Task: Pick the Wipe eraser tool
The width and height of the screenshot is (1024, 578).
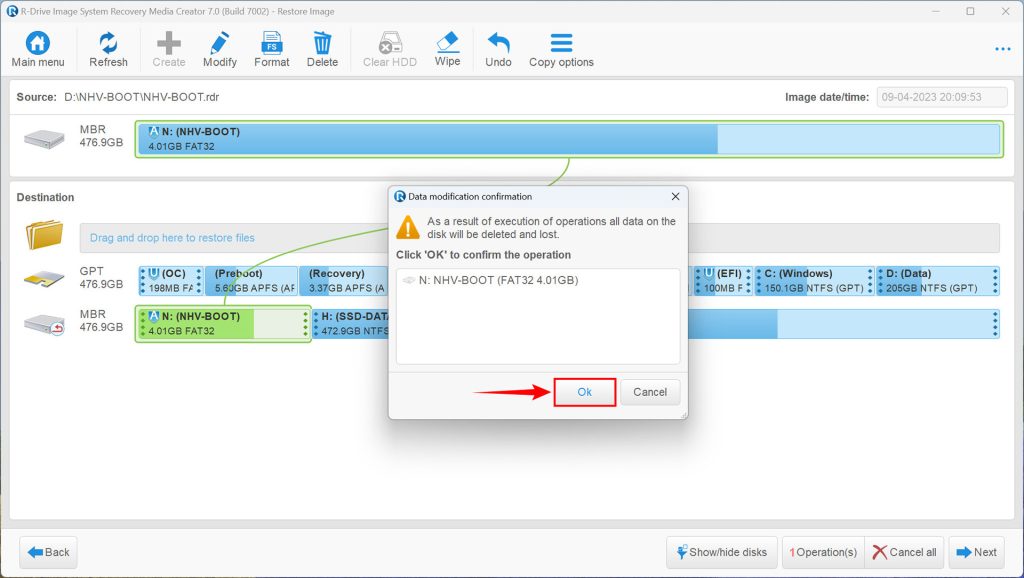Action: 447,49
